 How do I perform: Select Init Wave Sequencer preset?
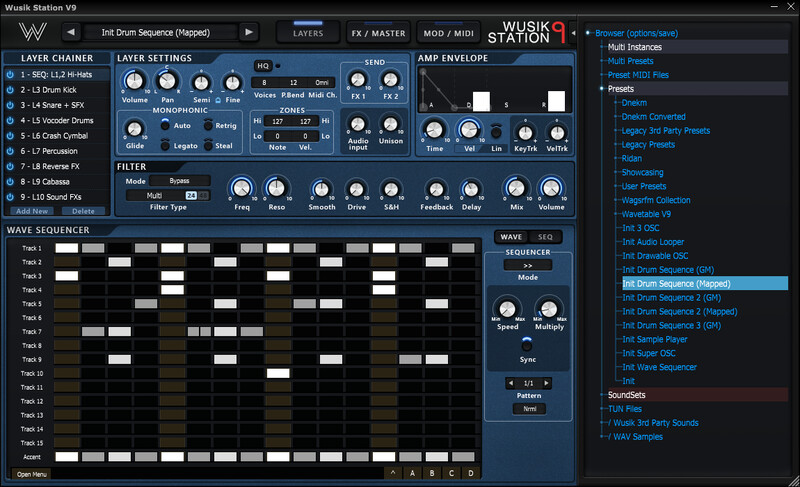click(659, 367)
